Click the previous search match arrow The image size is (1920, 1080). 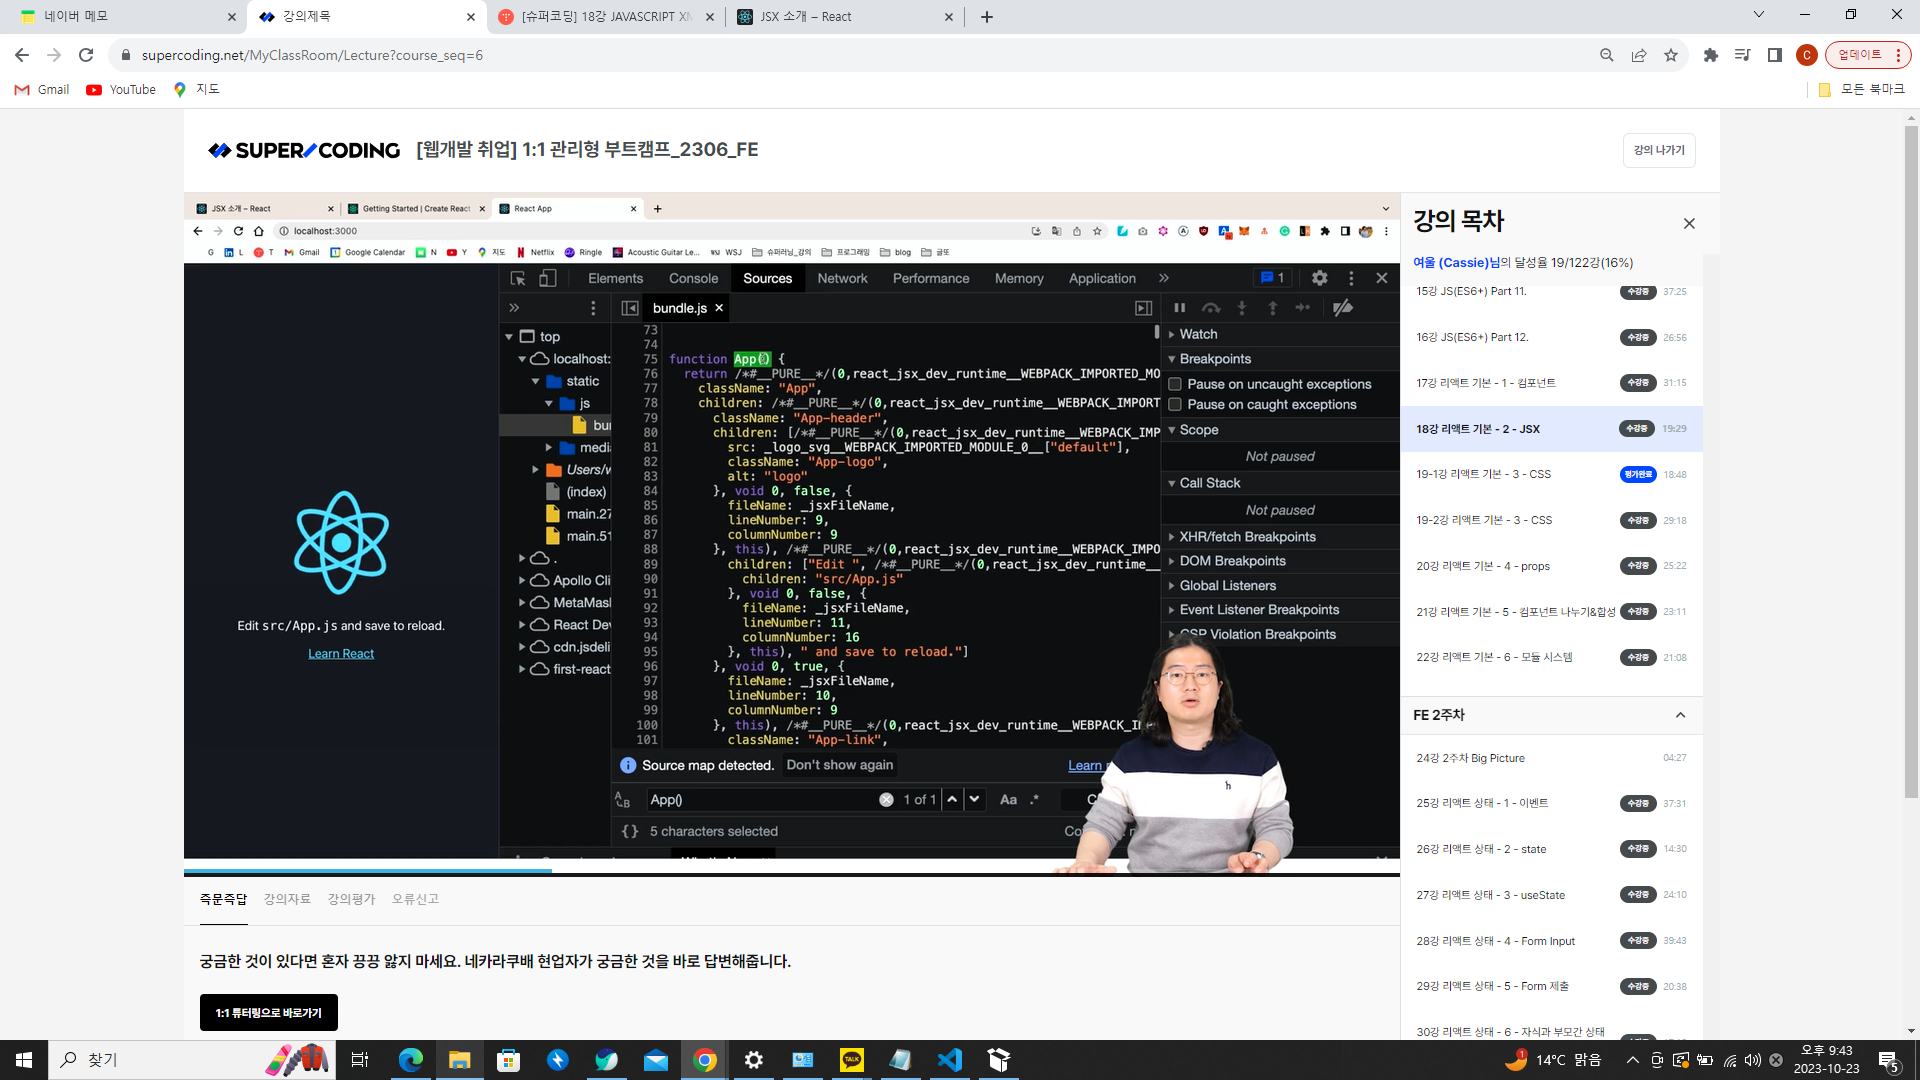coord(952,799)
